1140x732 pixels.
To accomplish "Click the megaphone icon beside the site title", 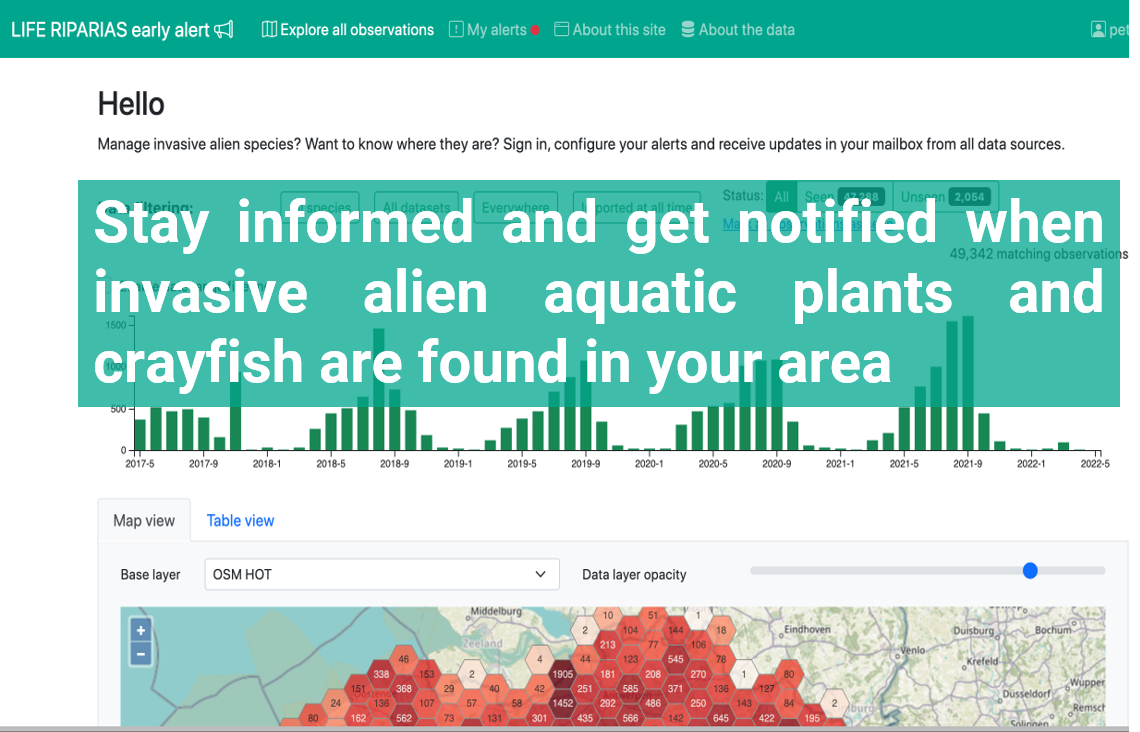I will [224, 30].
